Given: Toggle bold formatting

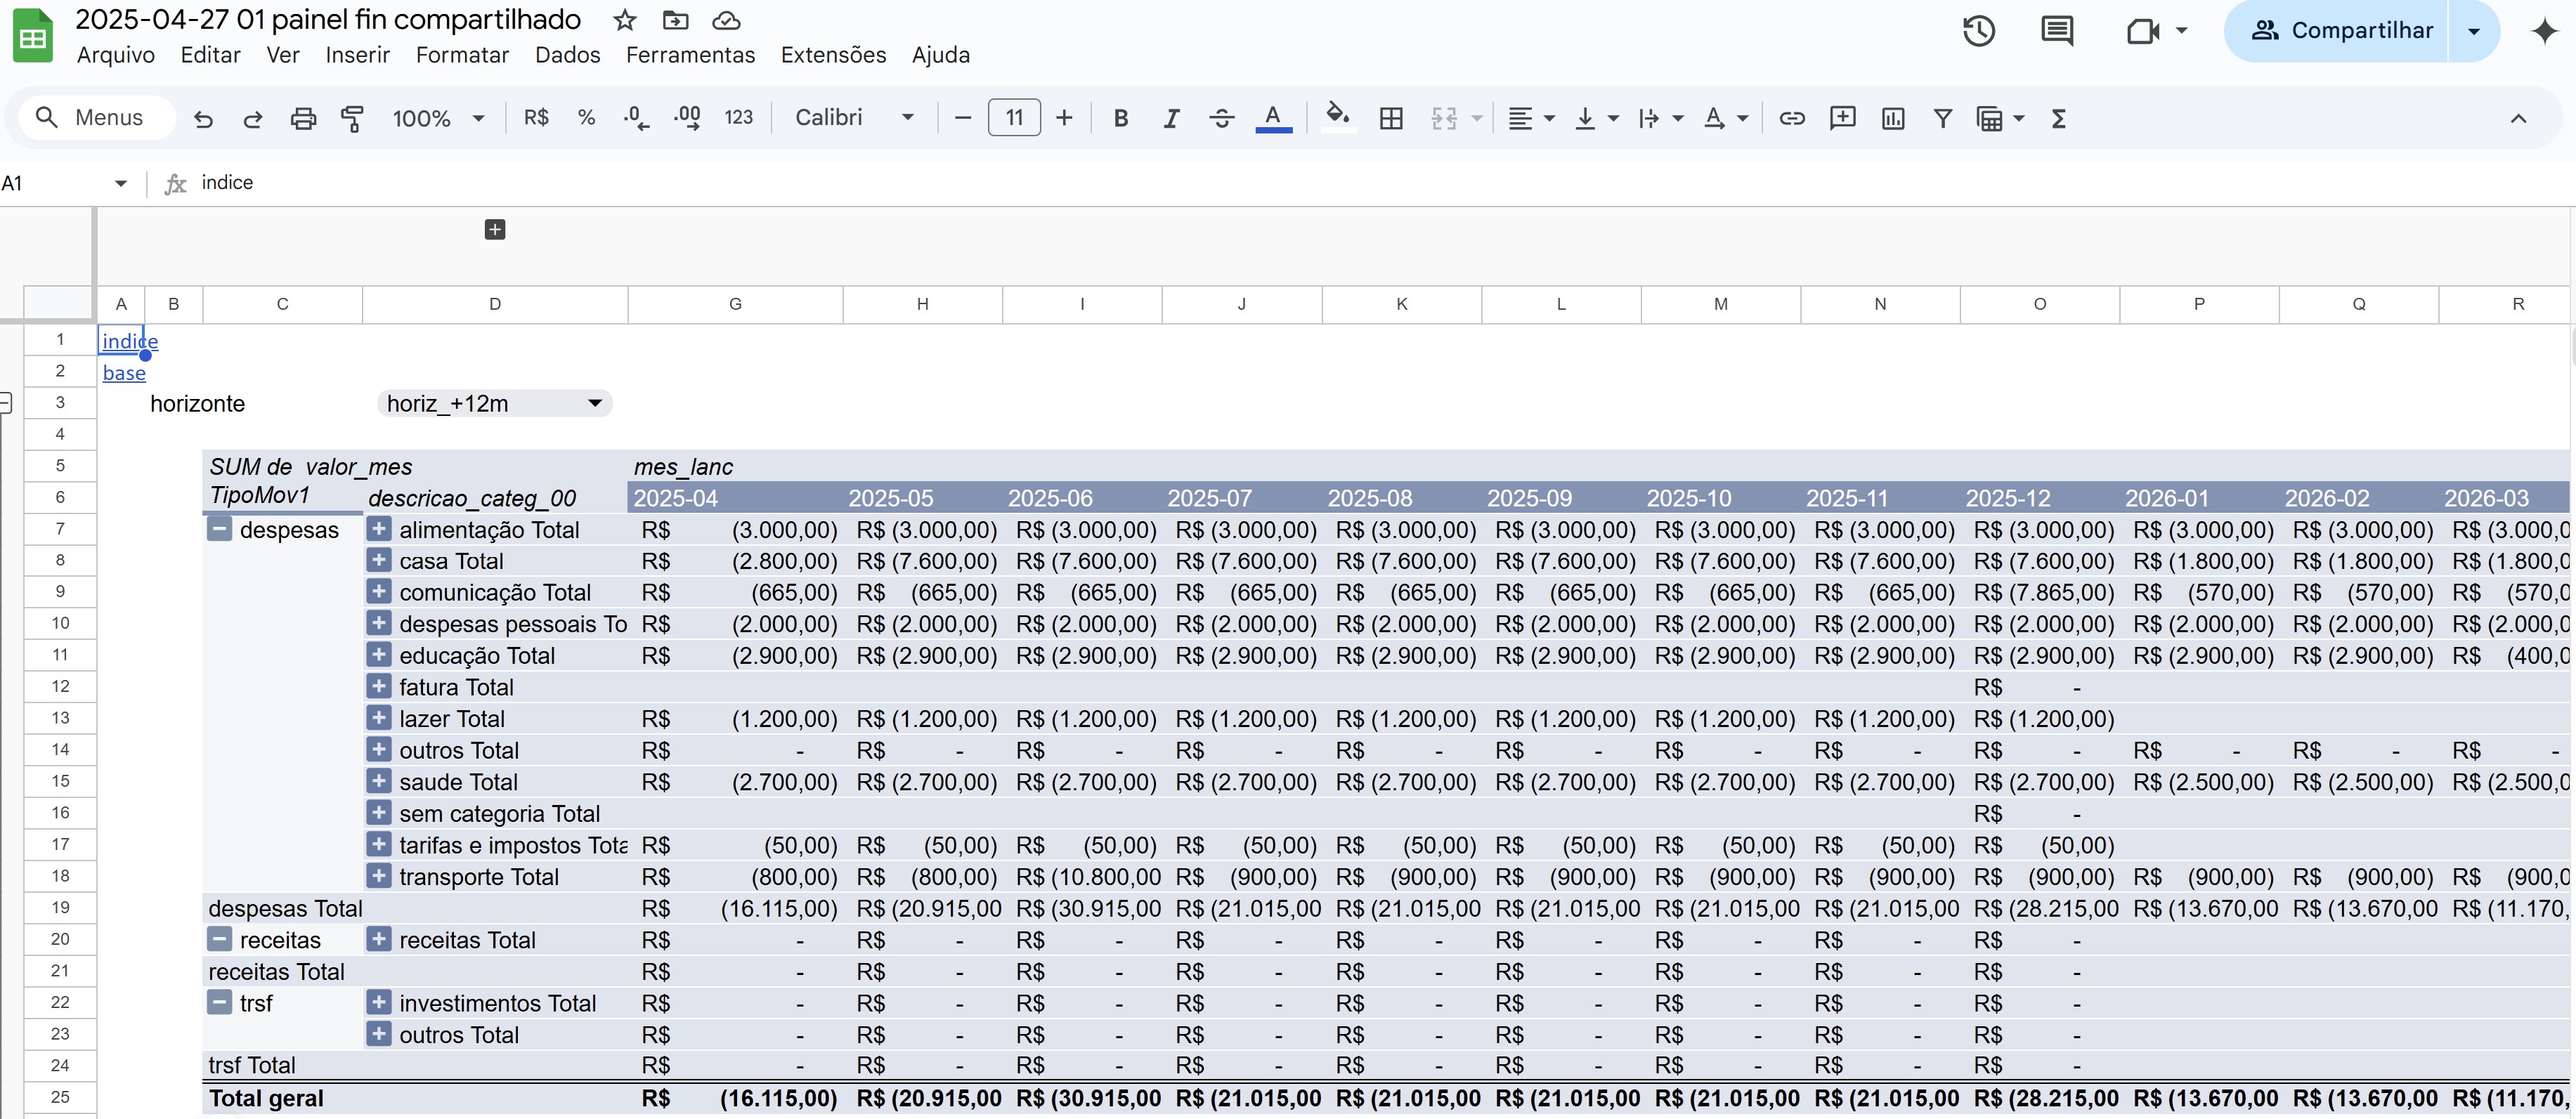Looking at the screenshot, I should [1121, 118].
